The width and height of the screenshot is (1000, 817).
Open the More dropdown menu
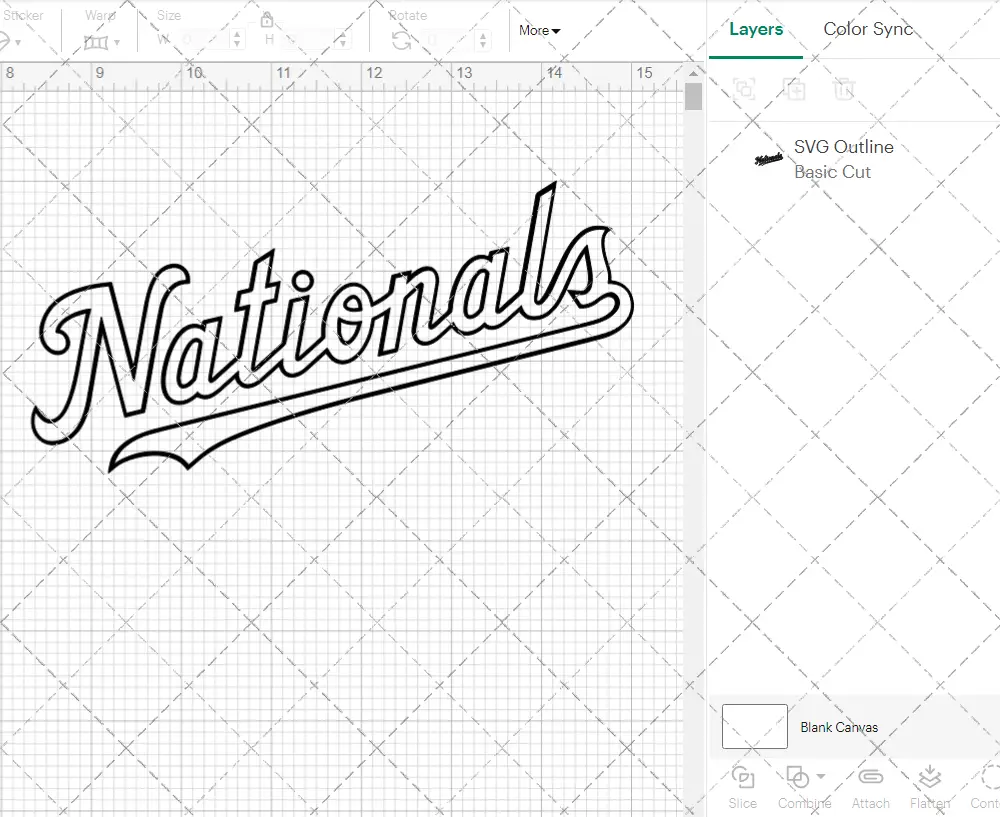(539, 31)
